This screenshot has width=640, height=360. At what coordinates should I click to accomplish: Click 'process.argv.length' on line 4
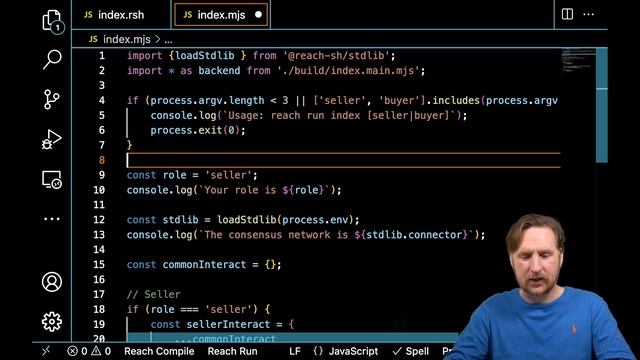point(207,100)
